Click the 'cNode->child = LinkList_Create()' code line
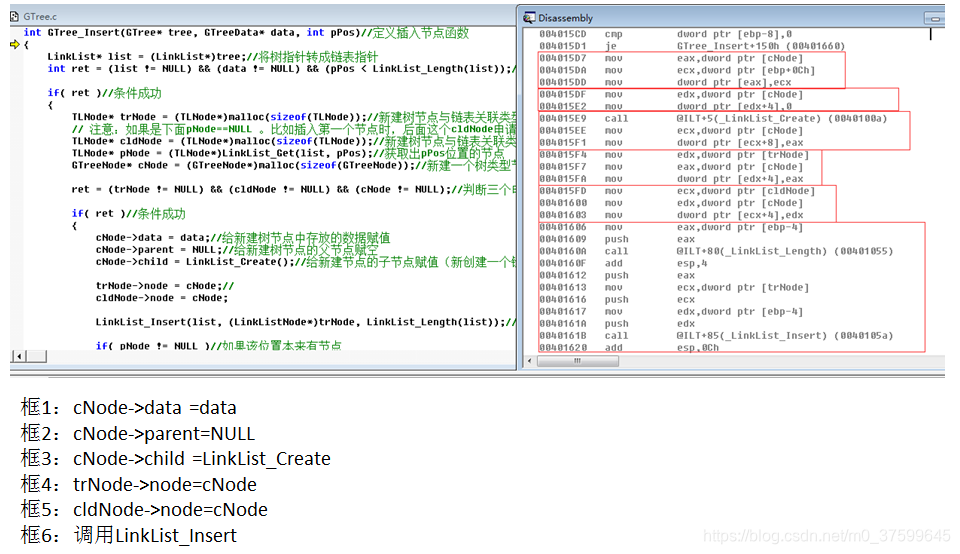This screenshot has width=960, height=554. 306,261
